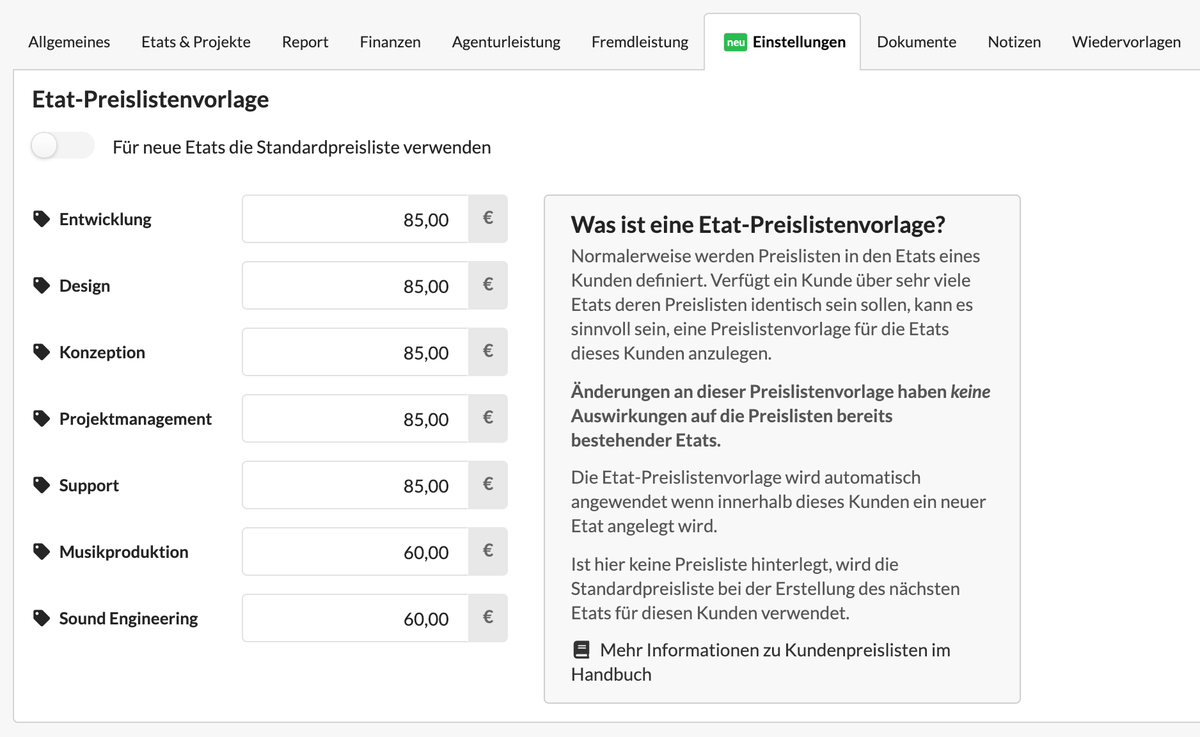
Task: Go to the Finanzen tab
Action: (x=390, y=42)
